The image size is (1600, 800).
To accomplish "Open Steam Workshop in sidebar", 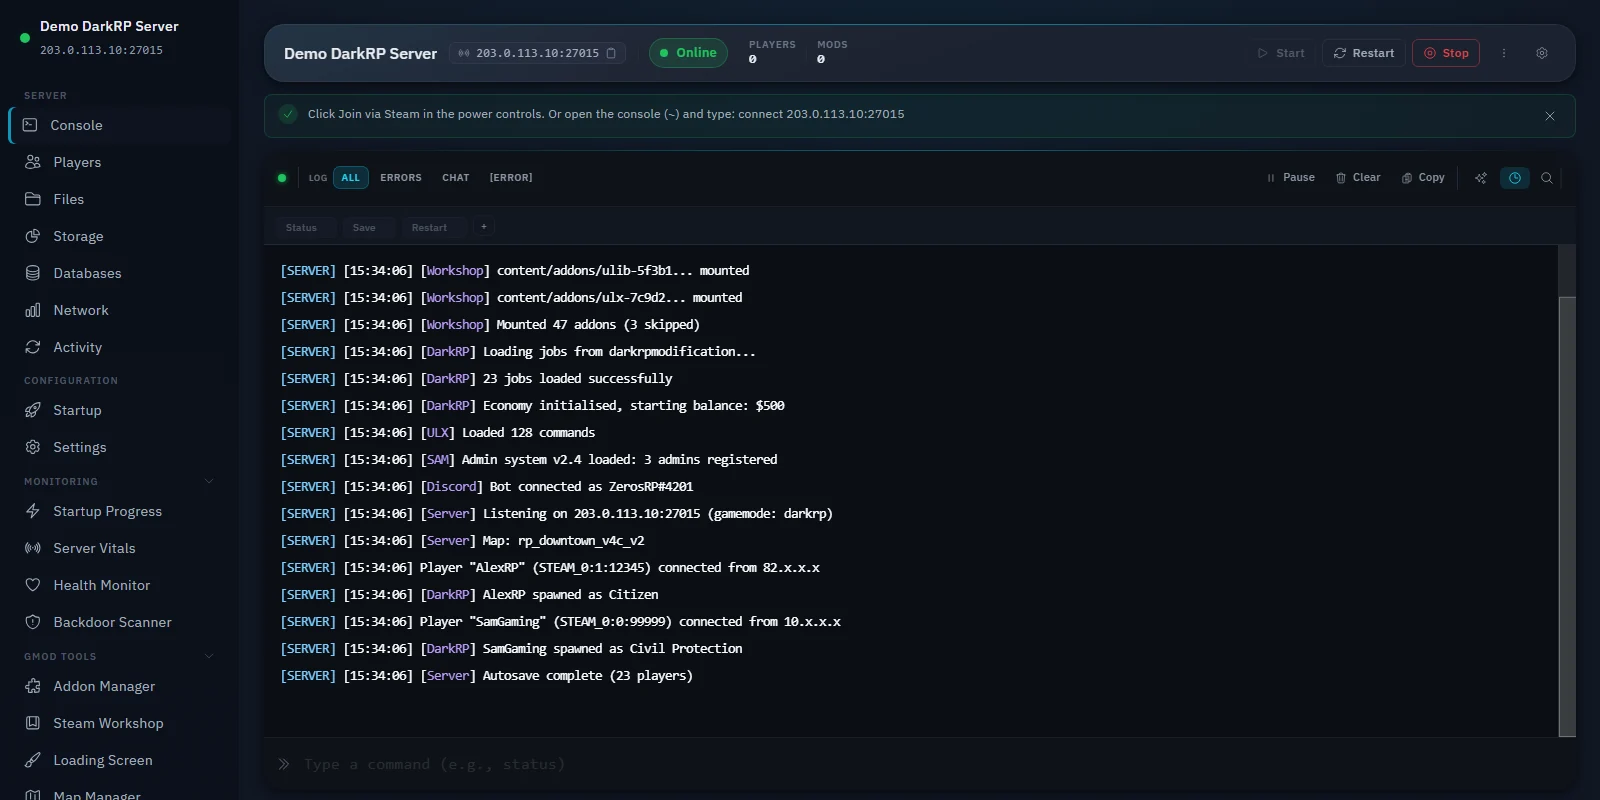I will tap(120, 723).
